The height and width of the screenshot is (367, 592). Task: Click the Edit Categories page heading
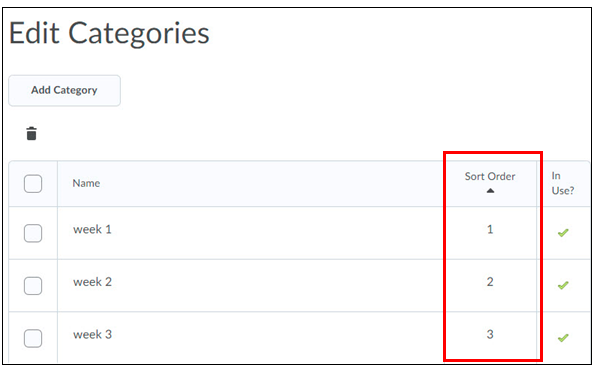coord(109,34)
